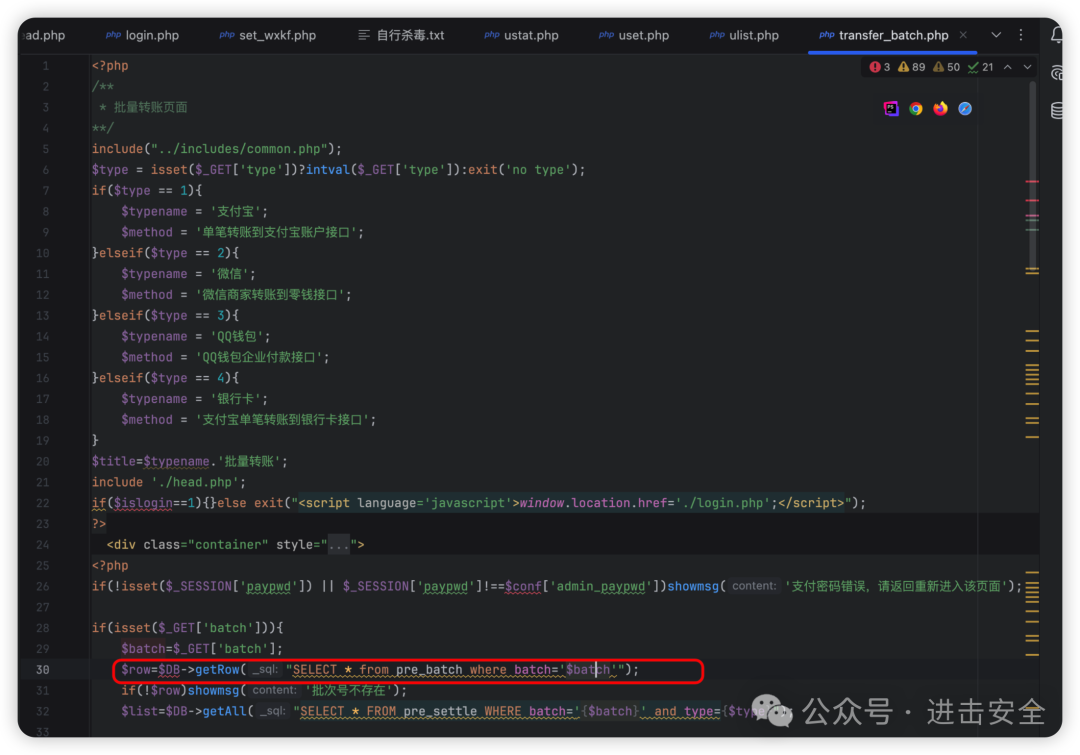Expand the hidden tabs list chevron
The height and width of the screenshot is (755, 1080).
click(996, 35)
